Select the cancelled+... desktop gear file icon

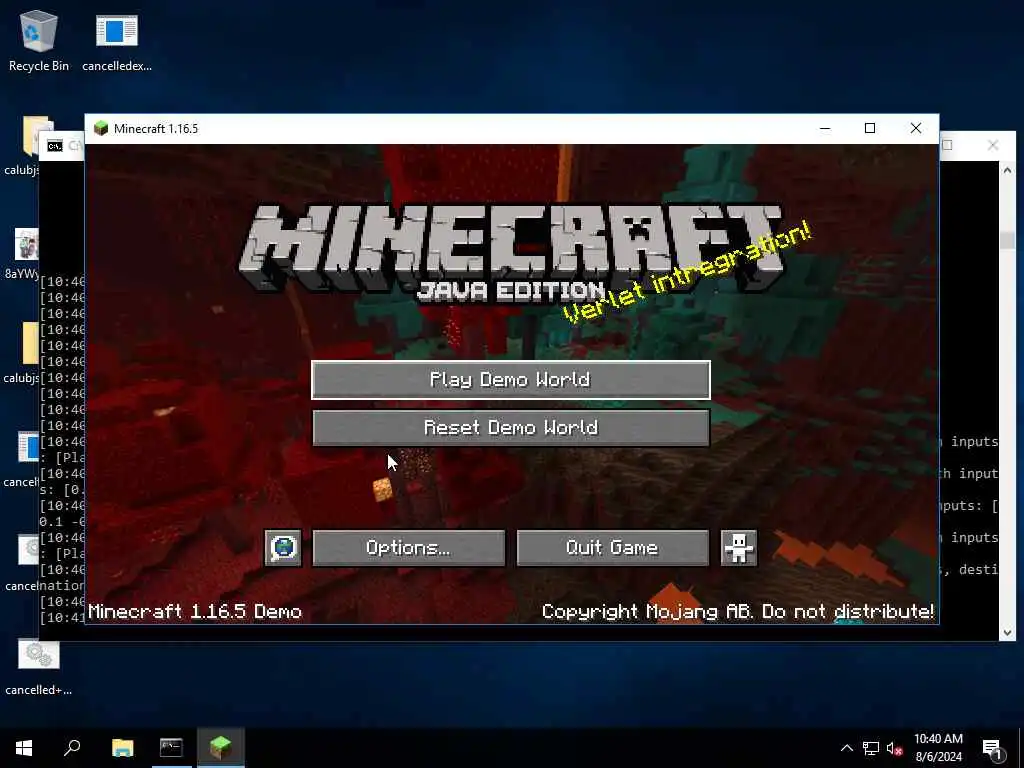(x=39, y=666)
